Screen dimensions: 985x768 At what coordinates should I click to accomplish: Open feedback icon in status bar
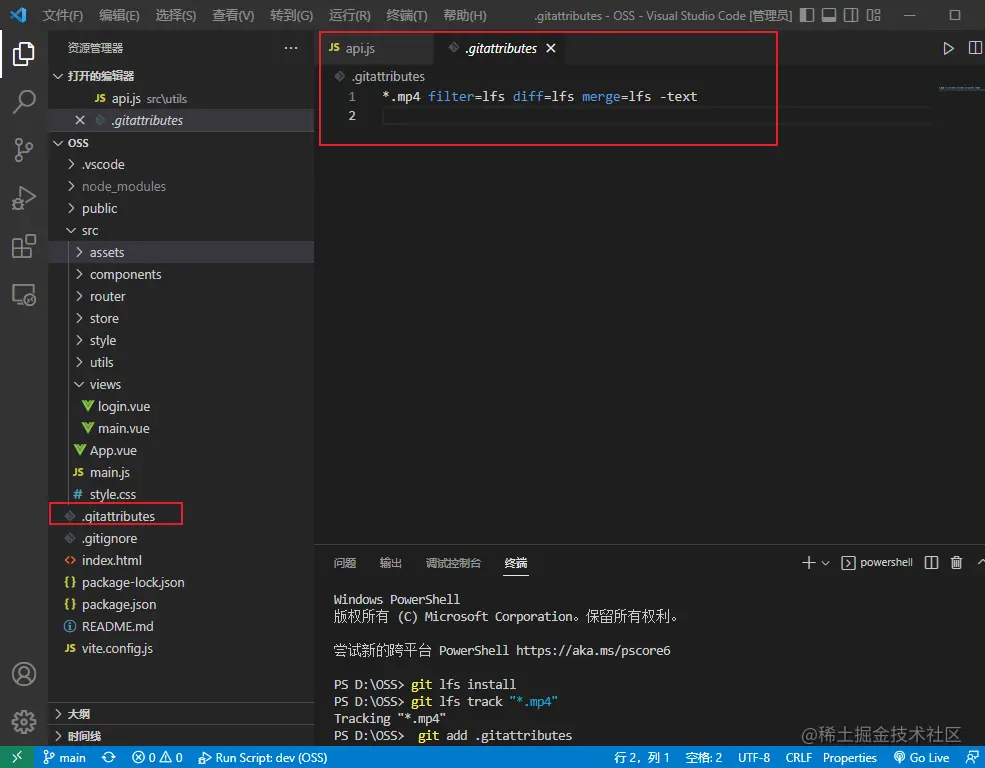tap(972, 757)
